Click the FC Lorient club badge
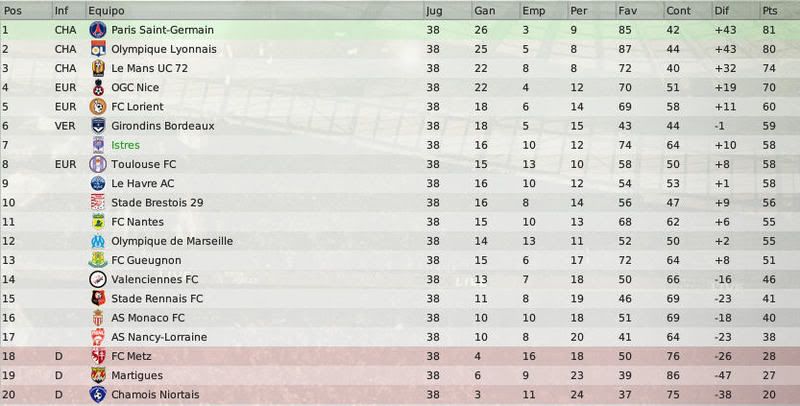 click(97, 107)
